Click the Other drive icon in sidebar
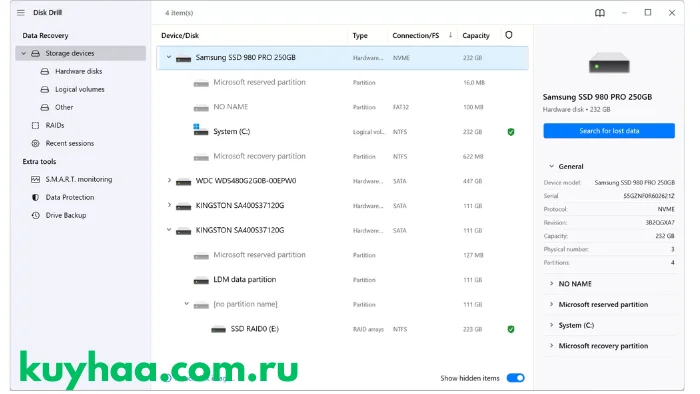 pos(45,108)
